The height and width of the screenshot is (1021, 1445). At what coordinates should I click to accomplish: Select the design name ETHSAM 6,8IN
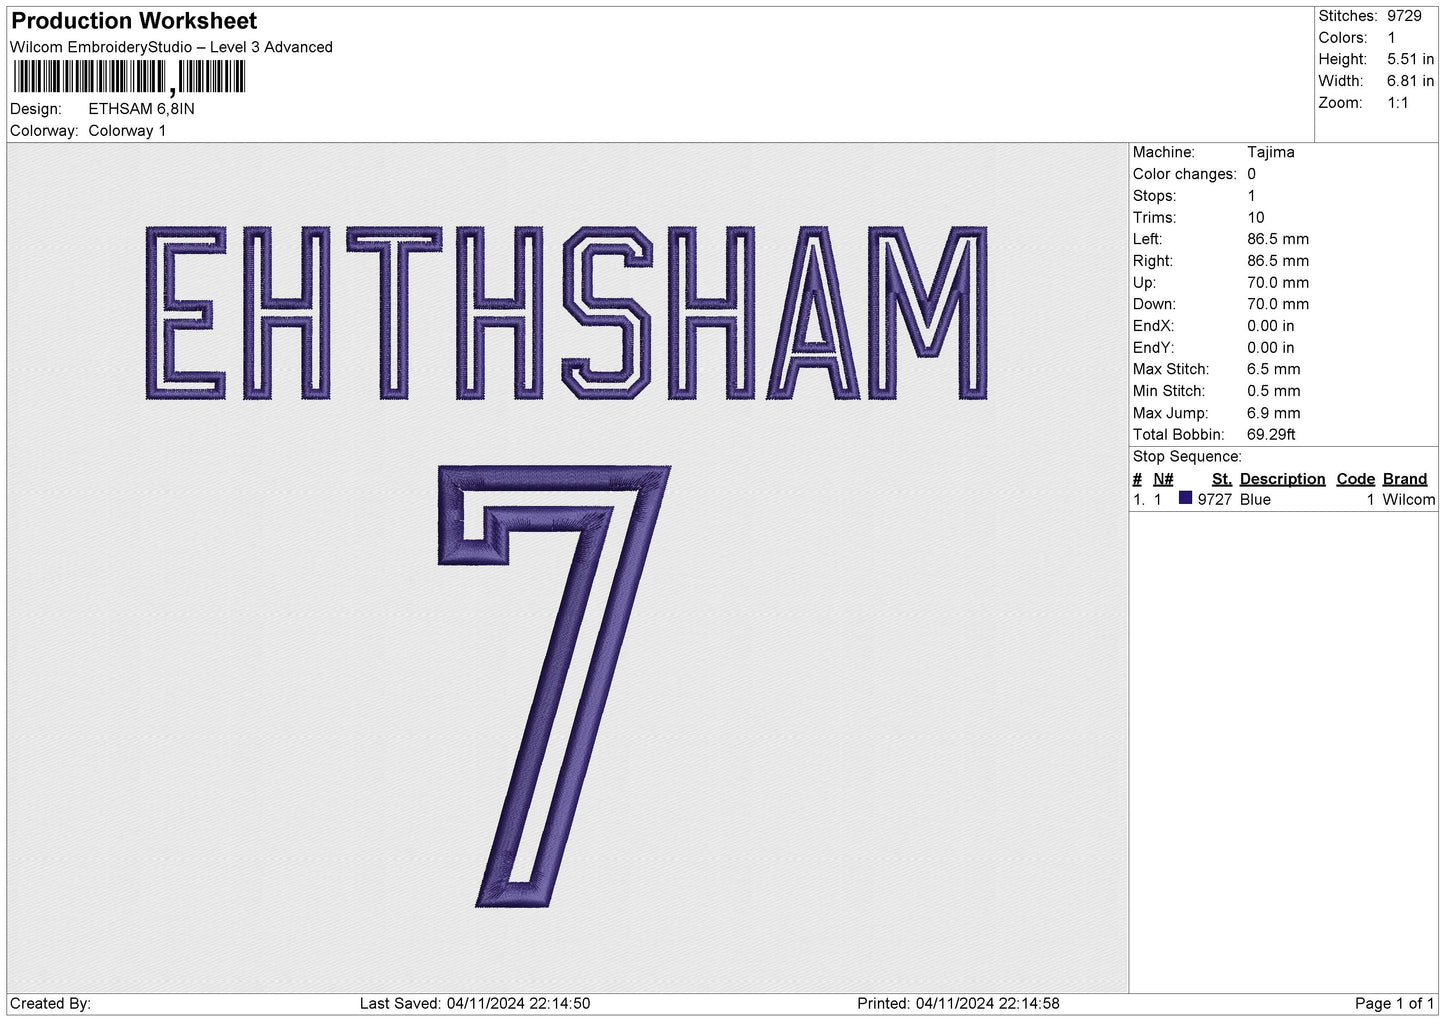(x=142, y=109)
